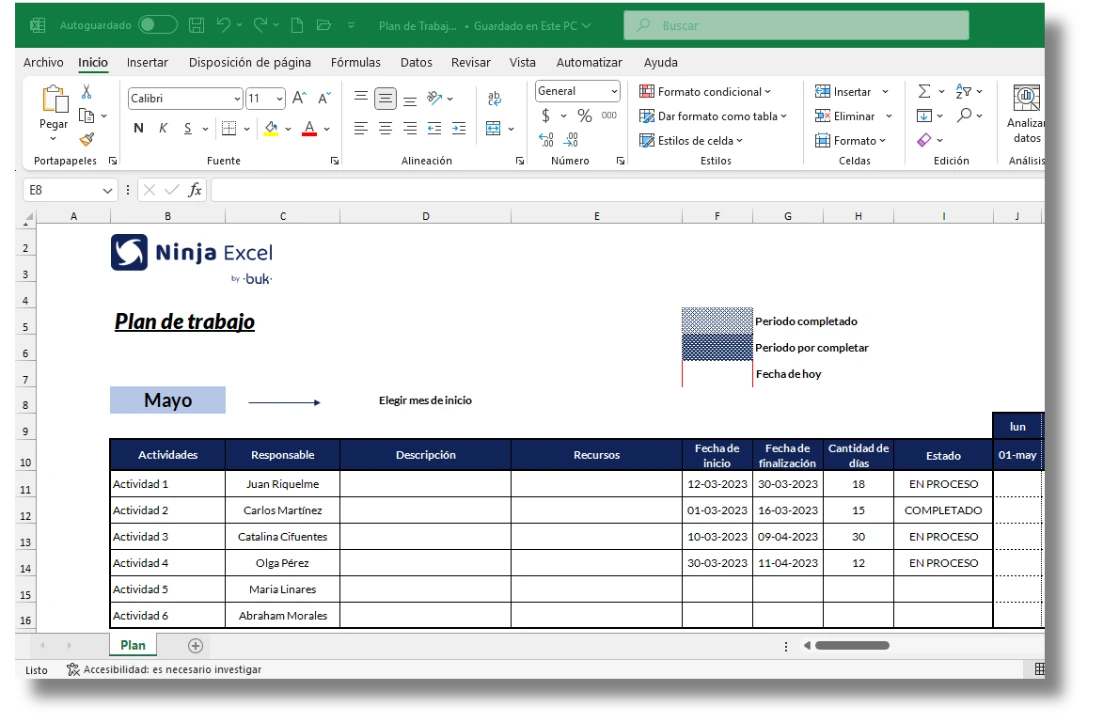Increase font size with large A

[299, 98]
